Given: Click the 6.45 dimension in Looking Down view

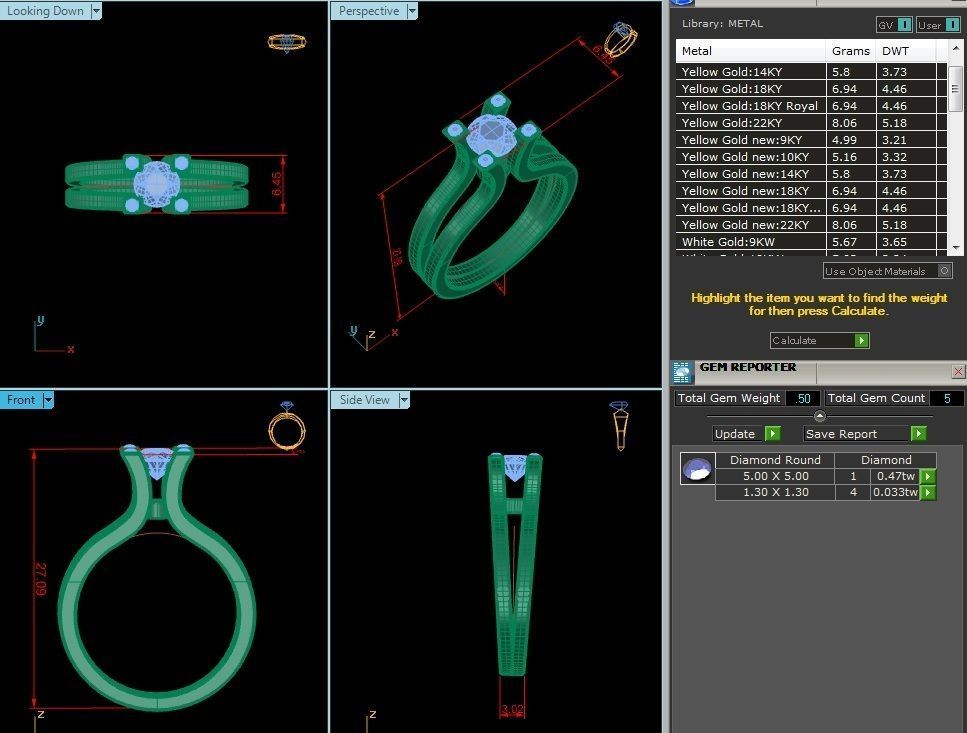Looking at the screenshot, I should tap(276, 184).
